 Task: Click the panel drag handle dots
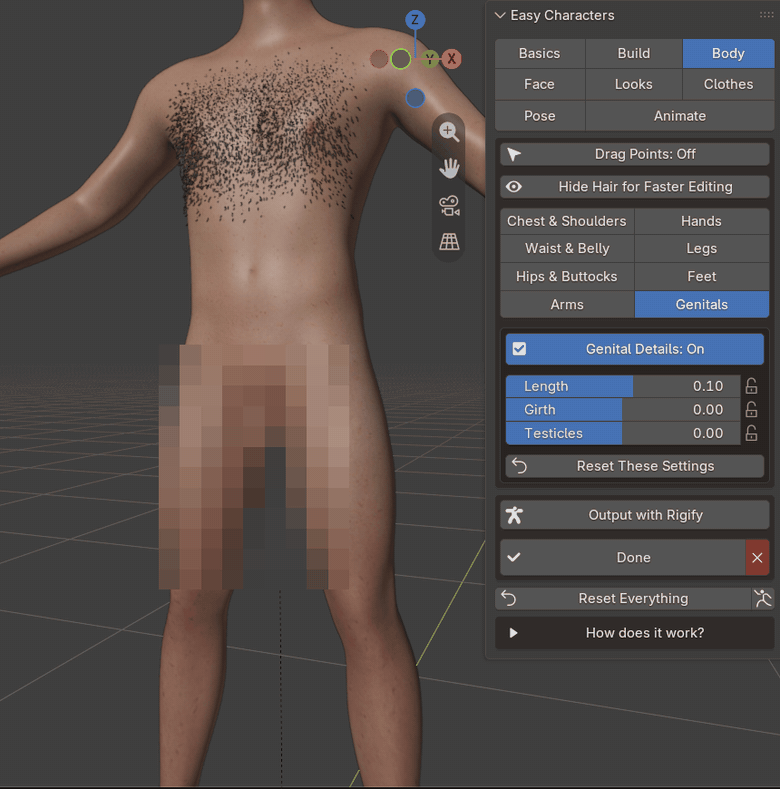[x=766, y=15]
